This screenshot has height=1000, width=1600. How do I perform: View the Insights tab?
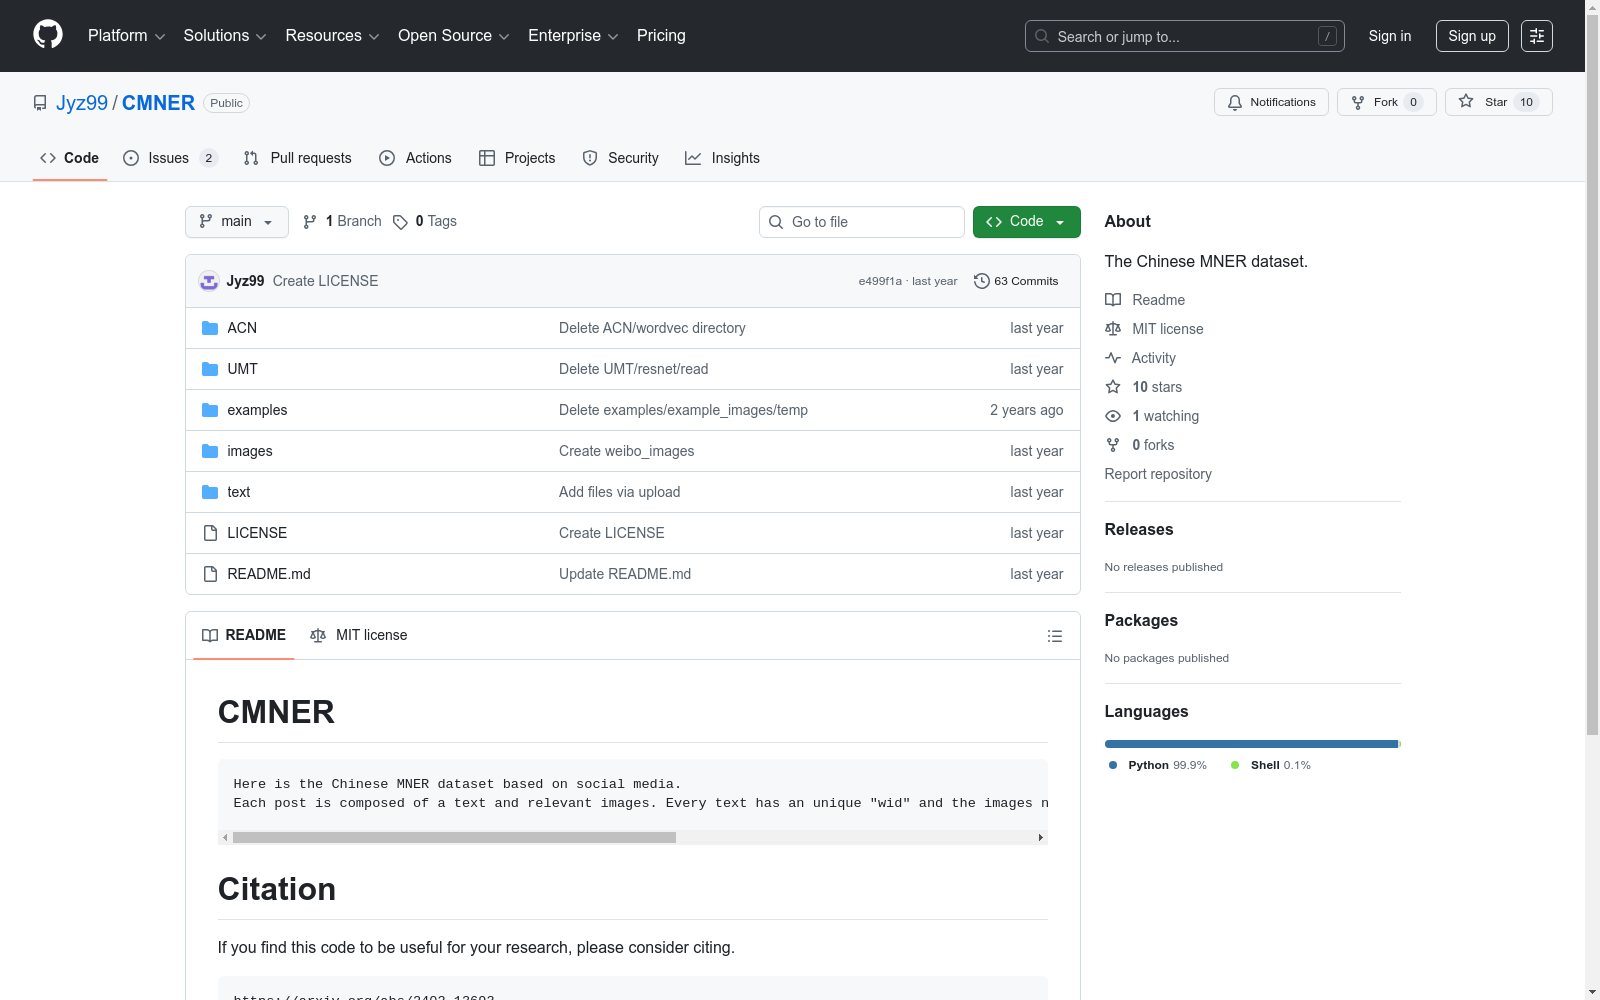click(x=722, y=158)
